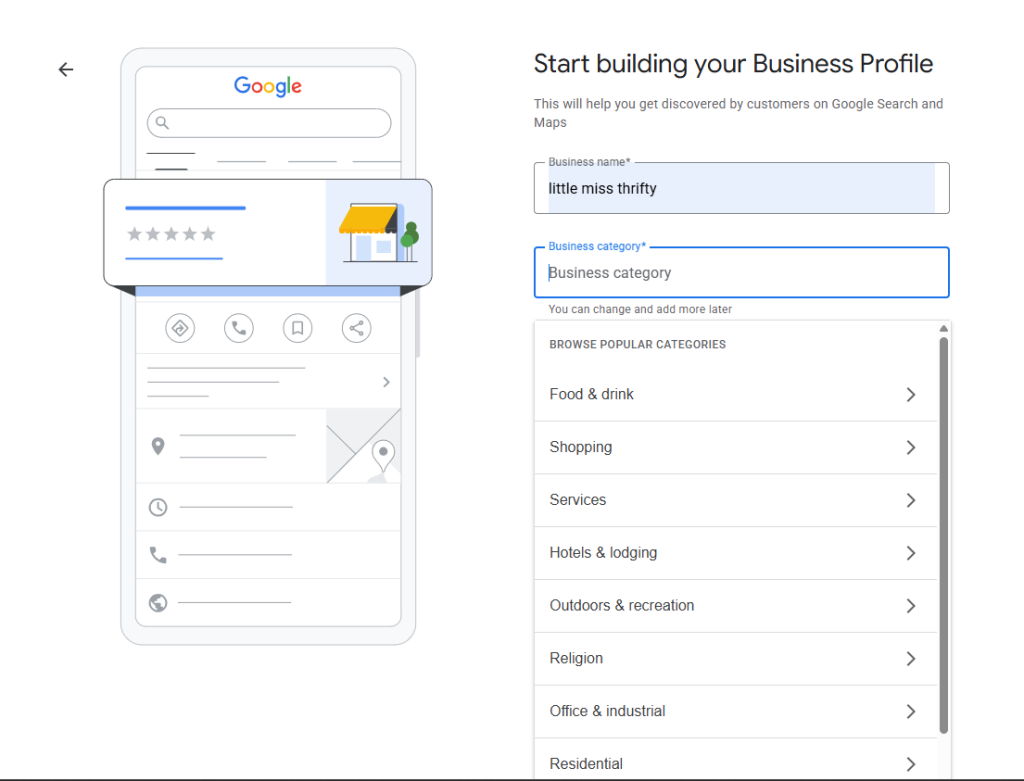Click the clock hours icon
Viewport: 1024px width, 781px height.
click(x=158, y=507)
